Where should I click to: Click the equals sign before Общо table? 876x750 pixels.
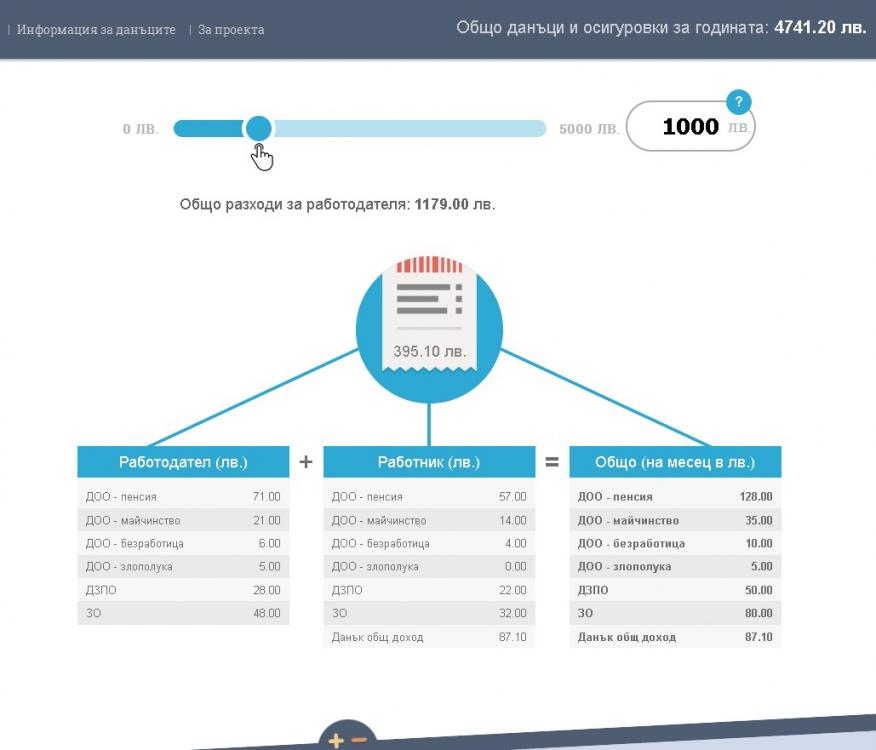551,462
